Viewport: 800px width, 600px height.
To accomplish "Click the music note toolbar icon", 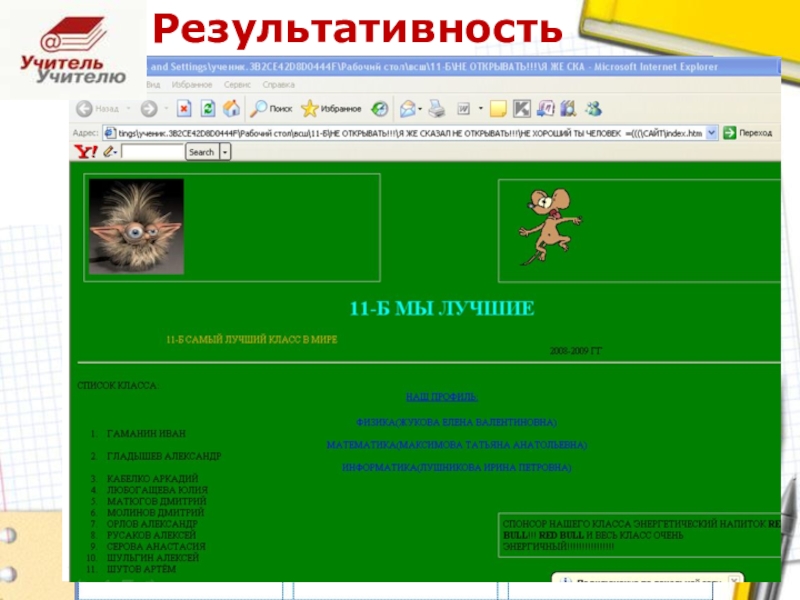I will (x=545, y=109).
